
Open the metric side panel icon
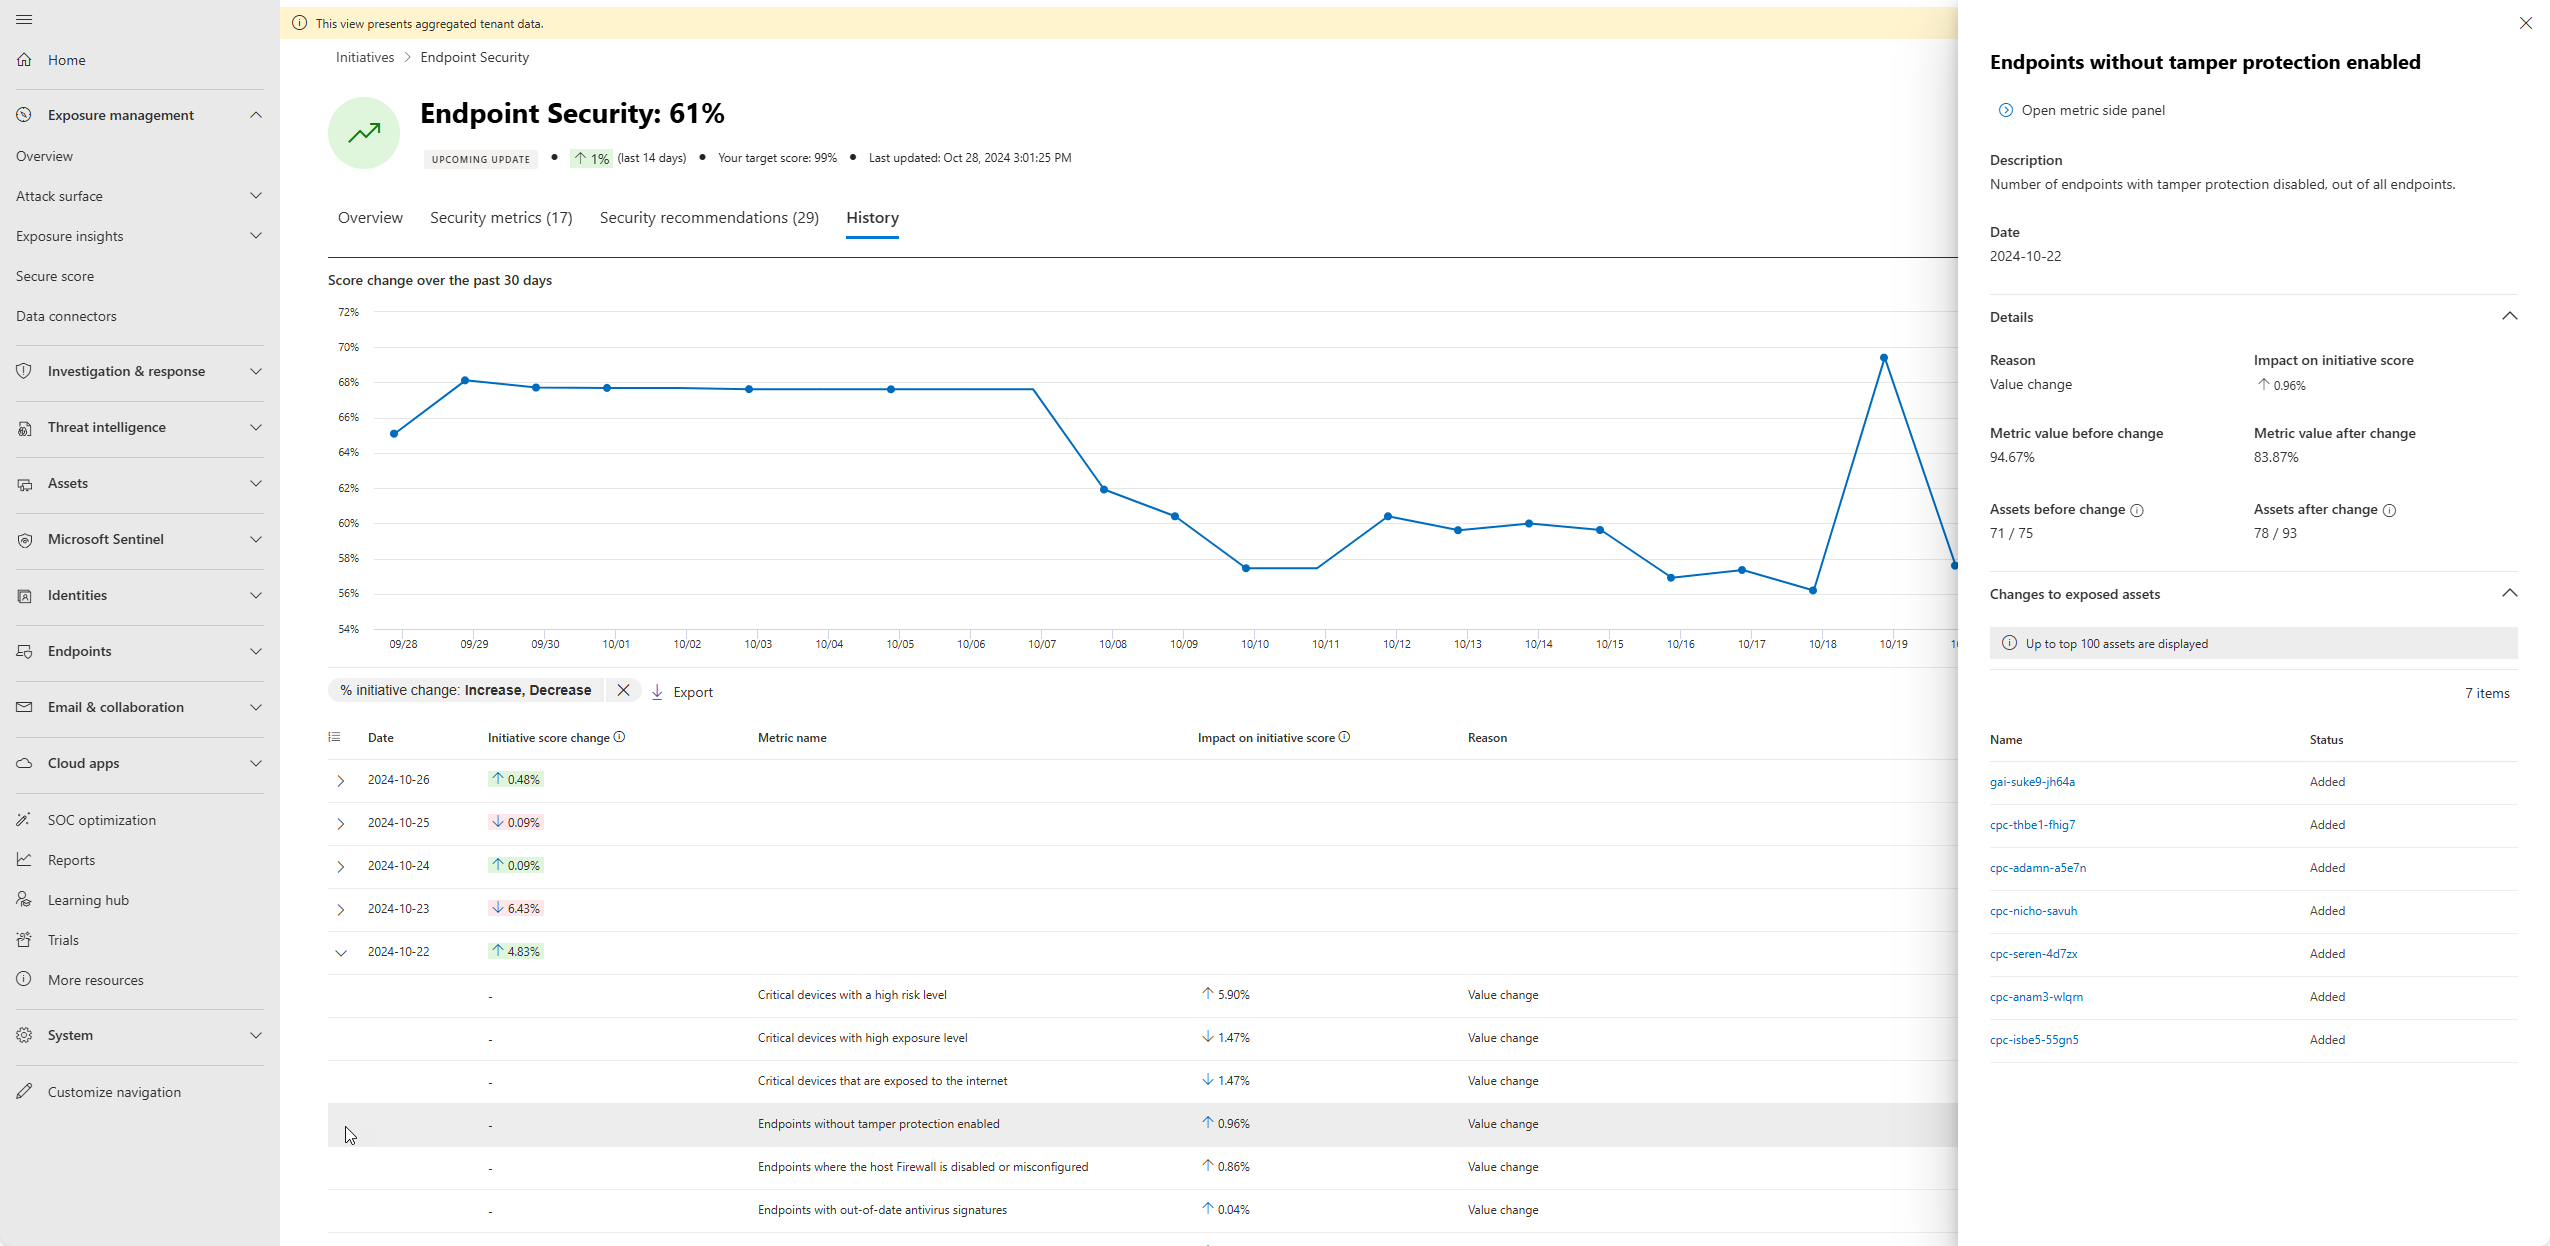pos(2005,110)
